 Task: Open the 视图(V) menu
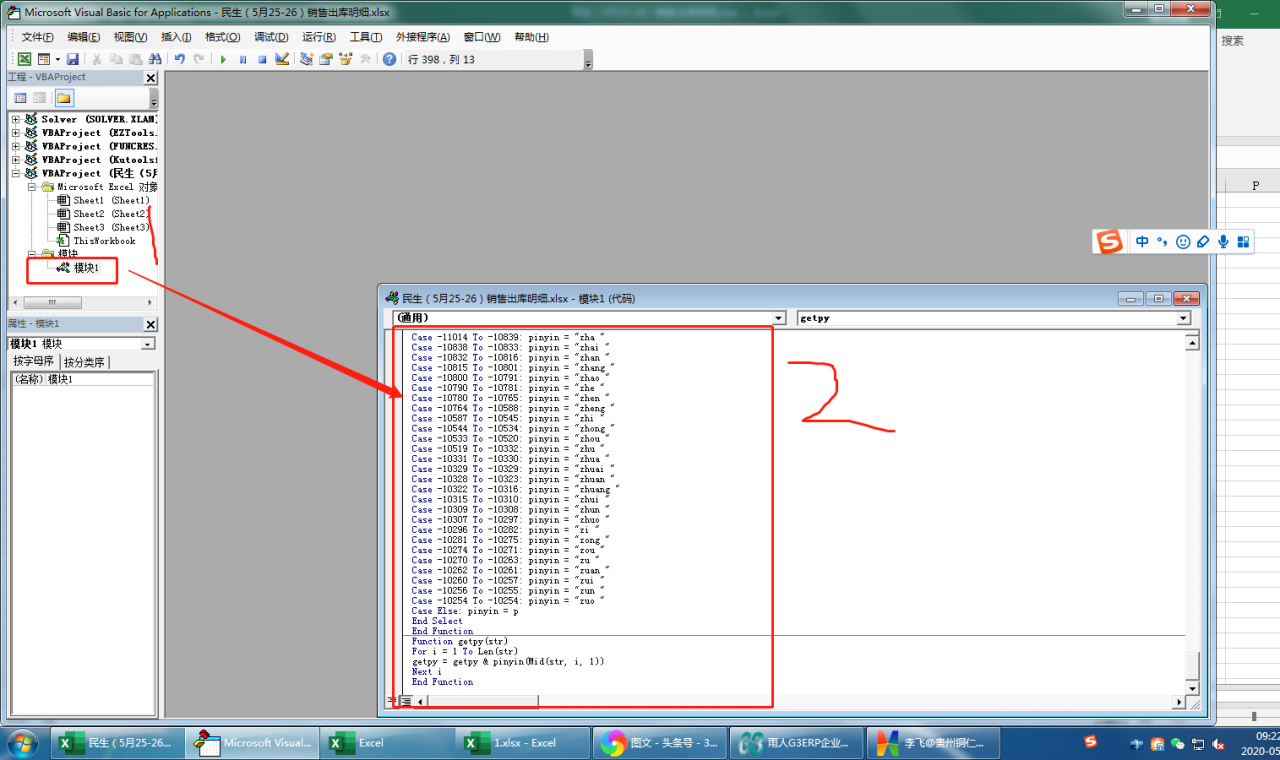[130, 37]
